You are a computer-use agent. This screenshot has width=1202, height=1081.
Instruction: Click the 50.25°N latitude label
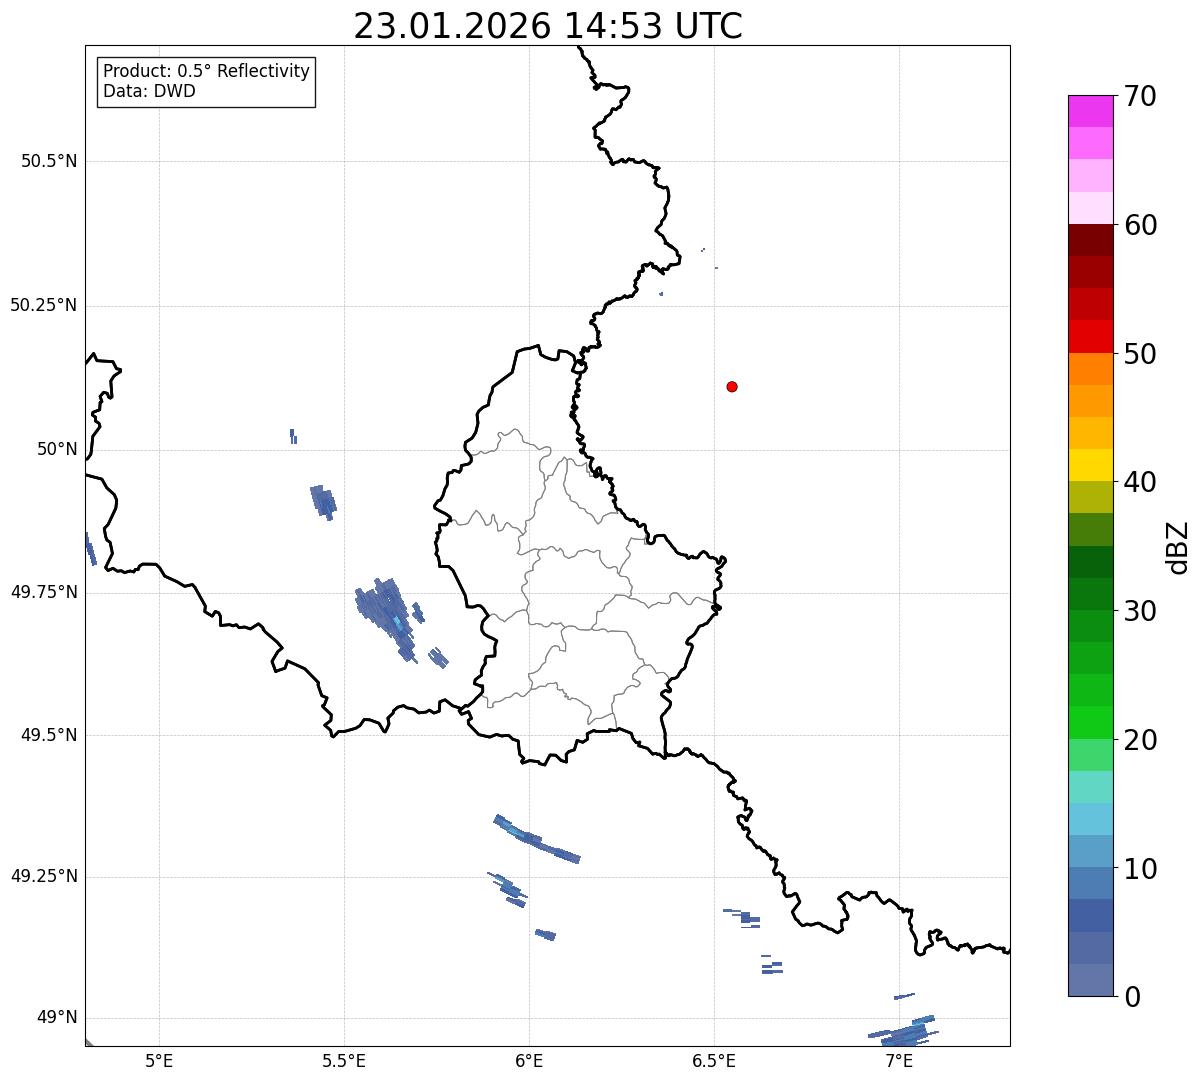click(43, 305)
